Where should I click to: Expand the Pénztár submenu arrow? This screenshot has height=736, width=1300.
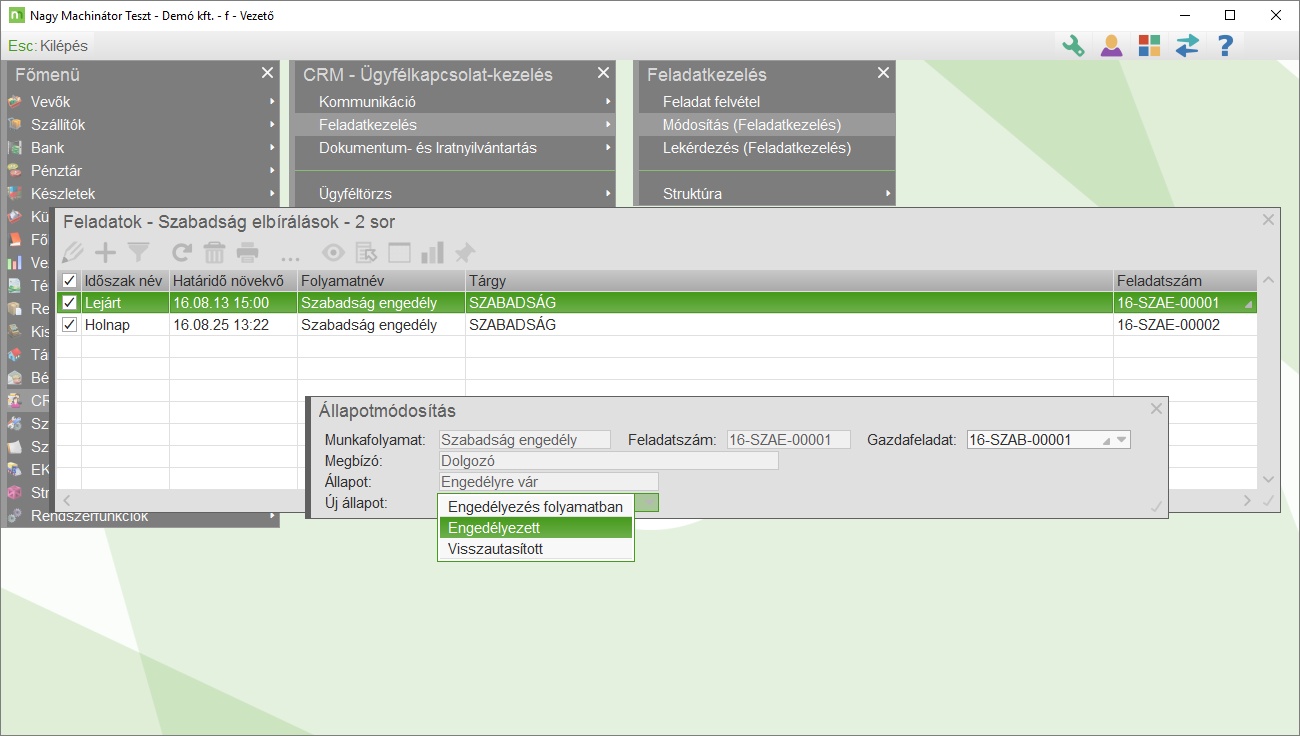click(x=272, y=171)
